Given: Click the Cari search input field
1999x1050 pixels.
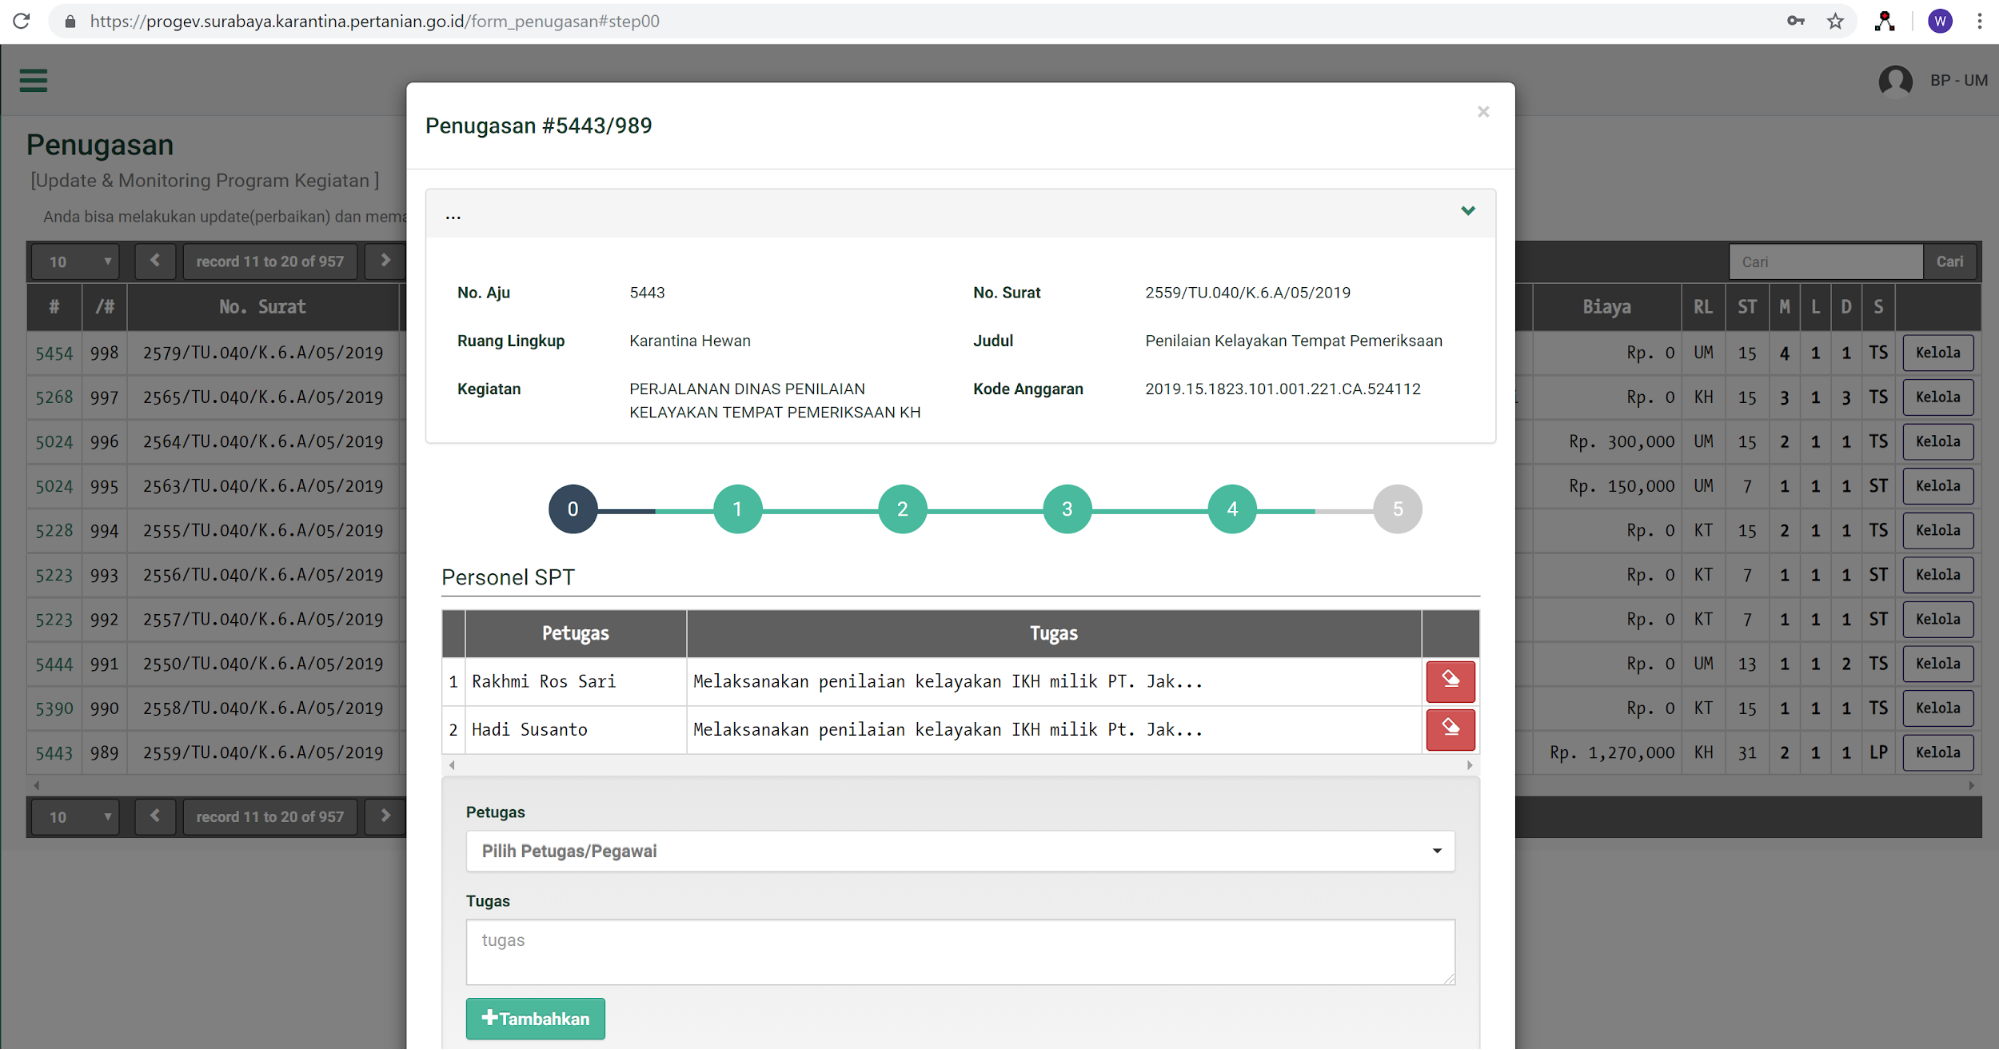Looking at the screenshot, I should click(1825, 262).
